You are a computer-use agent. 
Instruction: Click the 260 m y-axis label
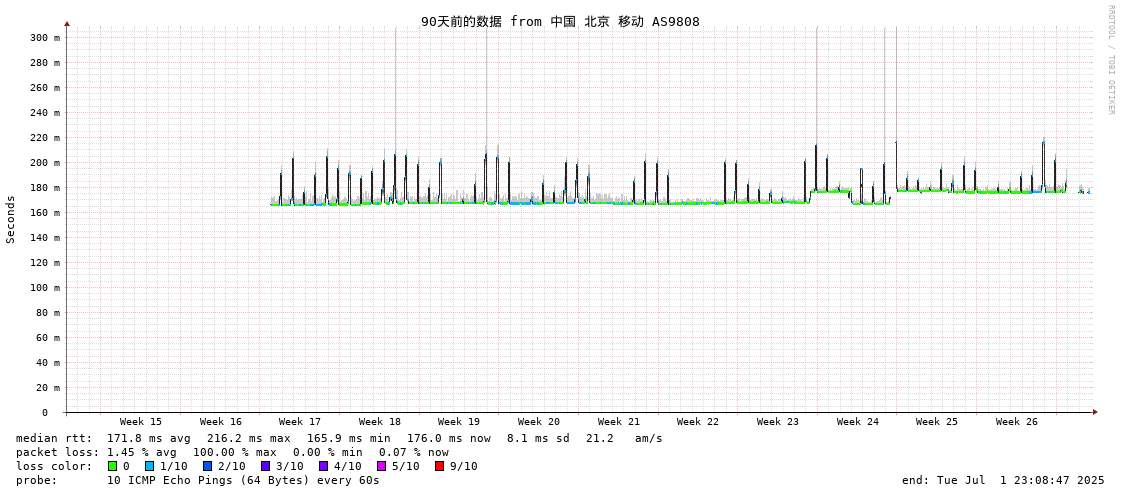click(x=45, y=87)
